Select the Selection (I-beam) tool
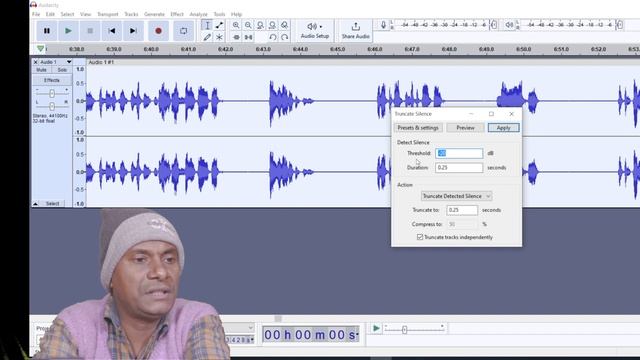The height and width of the screenshot is (360, 640). tap(207, 25)
